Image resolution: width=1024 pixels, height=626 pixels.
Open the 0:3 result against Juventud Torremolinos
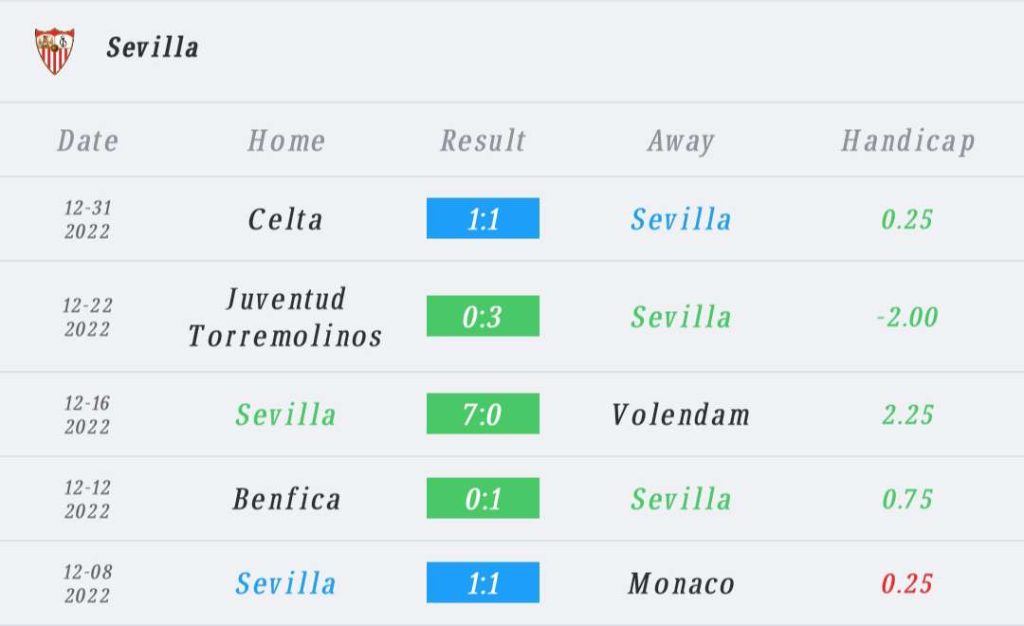(x=483, y=317)
